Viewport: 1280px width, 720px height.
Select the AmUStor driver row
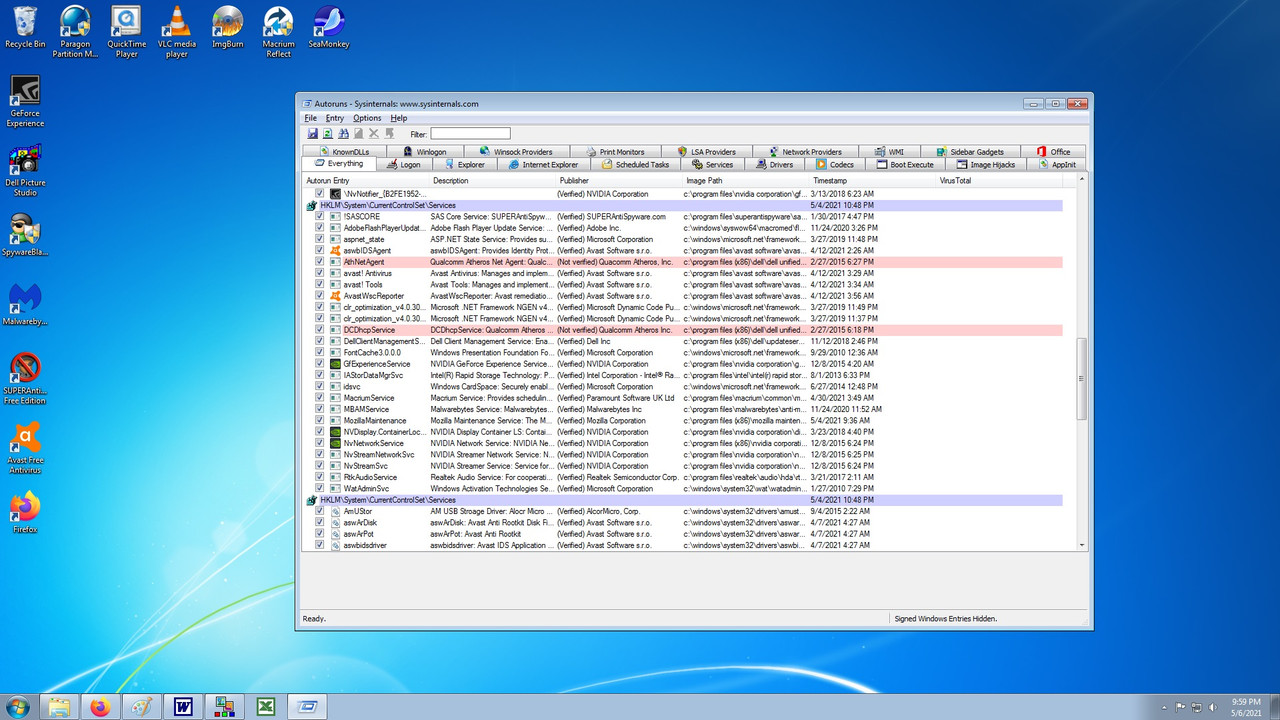click(683, 511)
